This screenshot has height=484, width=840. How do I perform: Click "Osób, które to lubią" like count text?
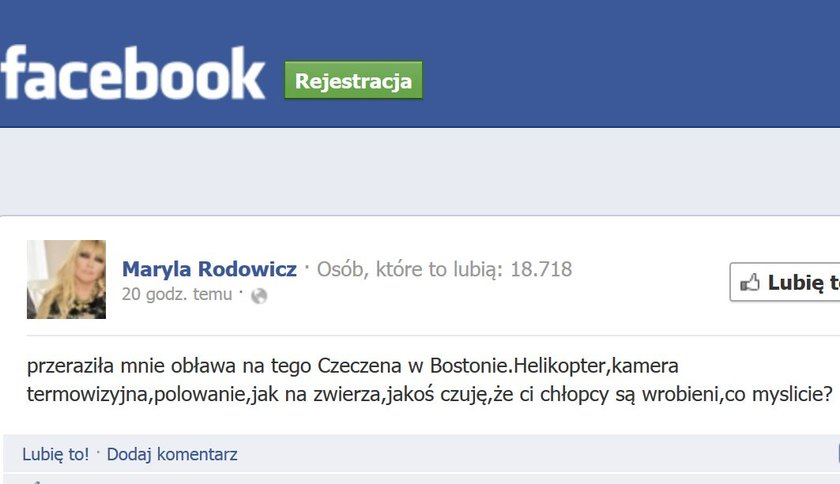click(410, 269)
